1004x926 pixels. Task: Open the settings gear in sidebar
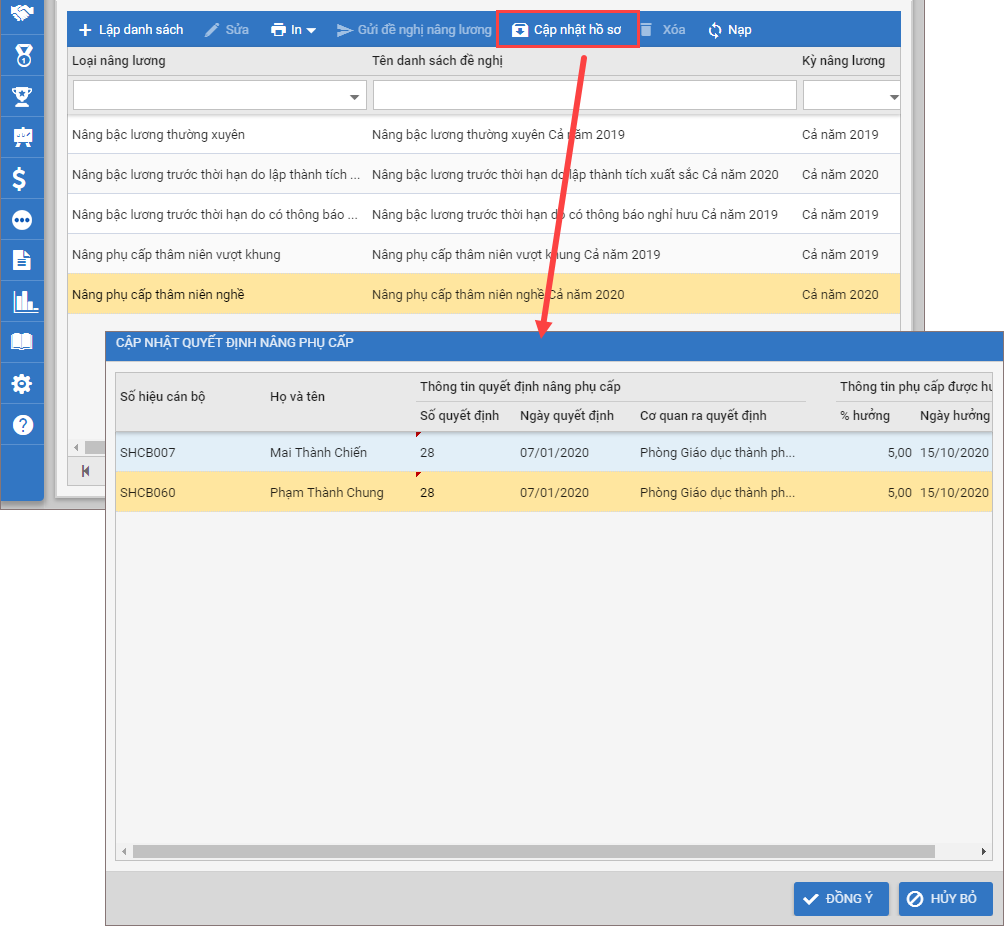(22, 384)
